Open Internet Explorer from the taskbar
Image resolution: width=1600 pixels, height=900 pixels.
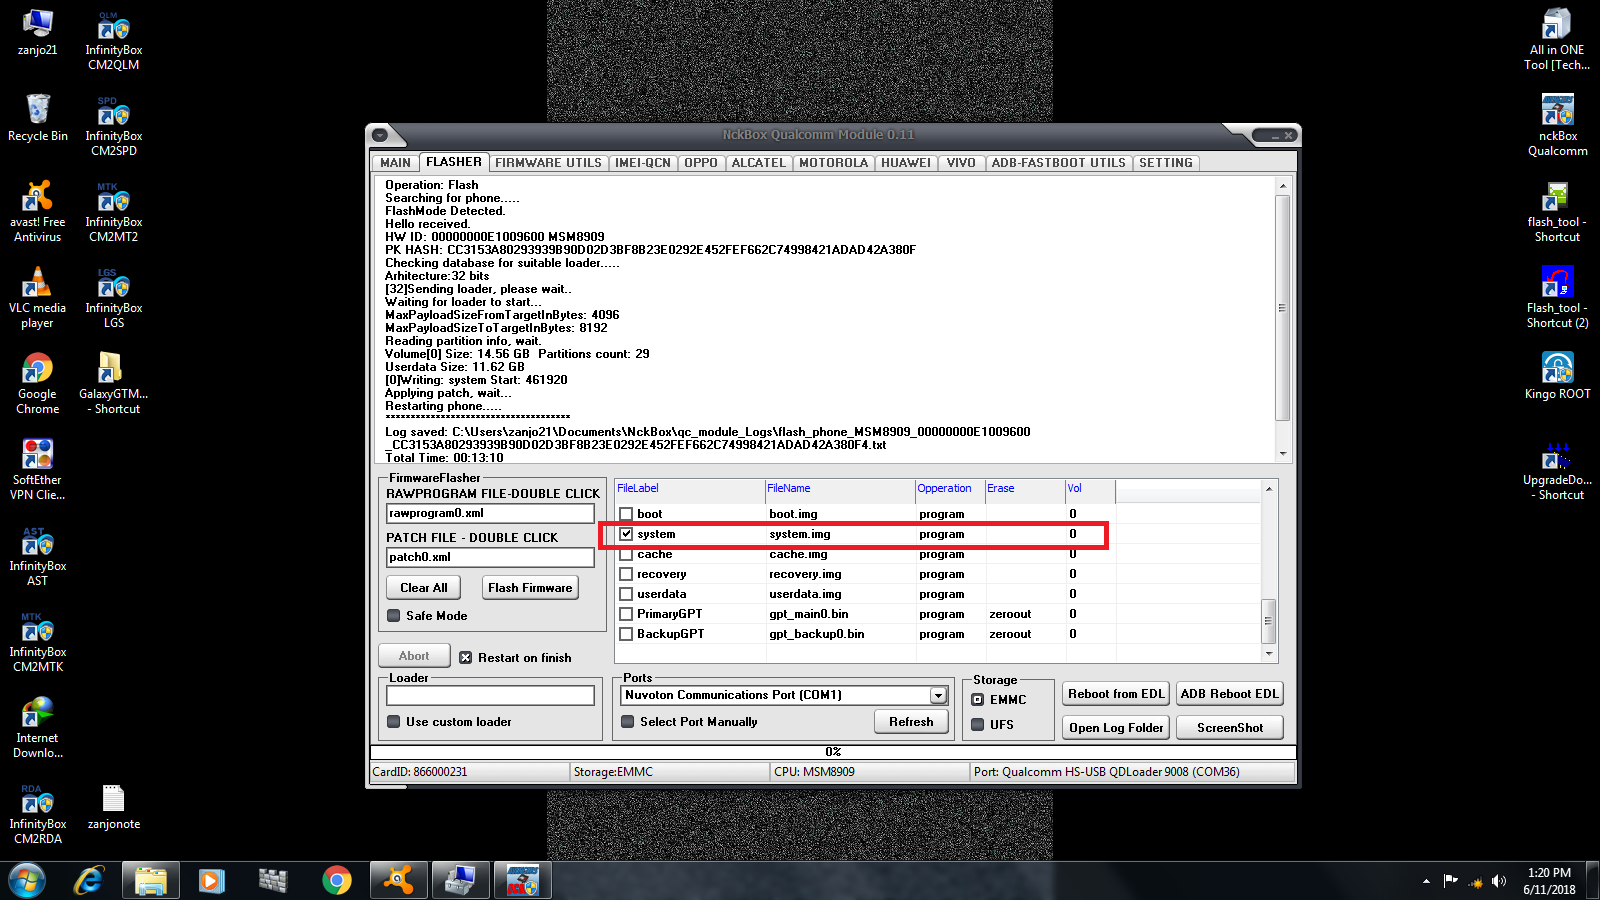[89, 881]
